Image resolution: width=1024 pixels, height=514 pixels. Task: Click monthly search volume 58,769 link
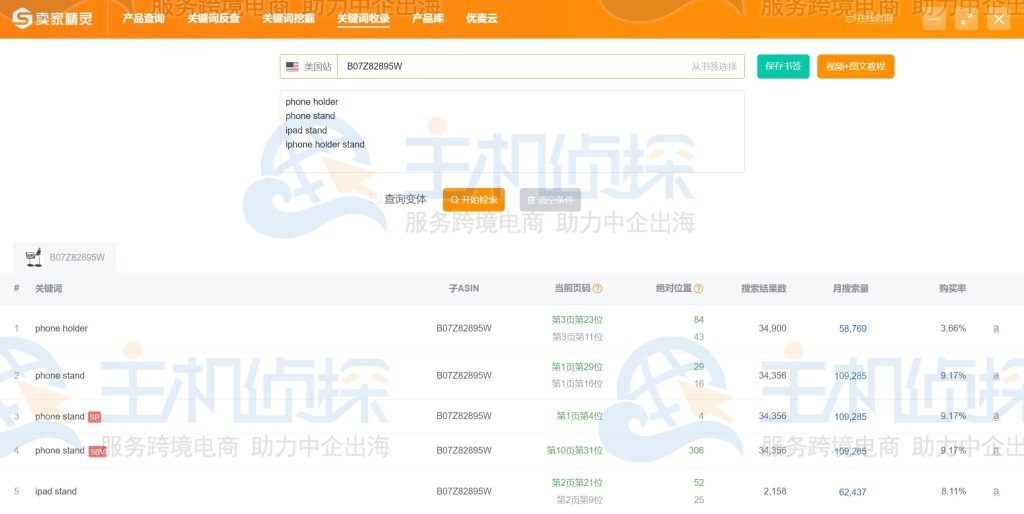(852, 328)
